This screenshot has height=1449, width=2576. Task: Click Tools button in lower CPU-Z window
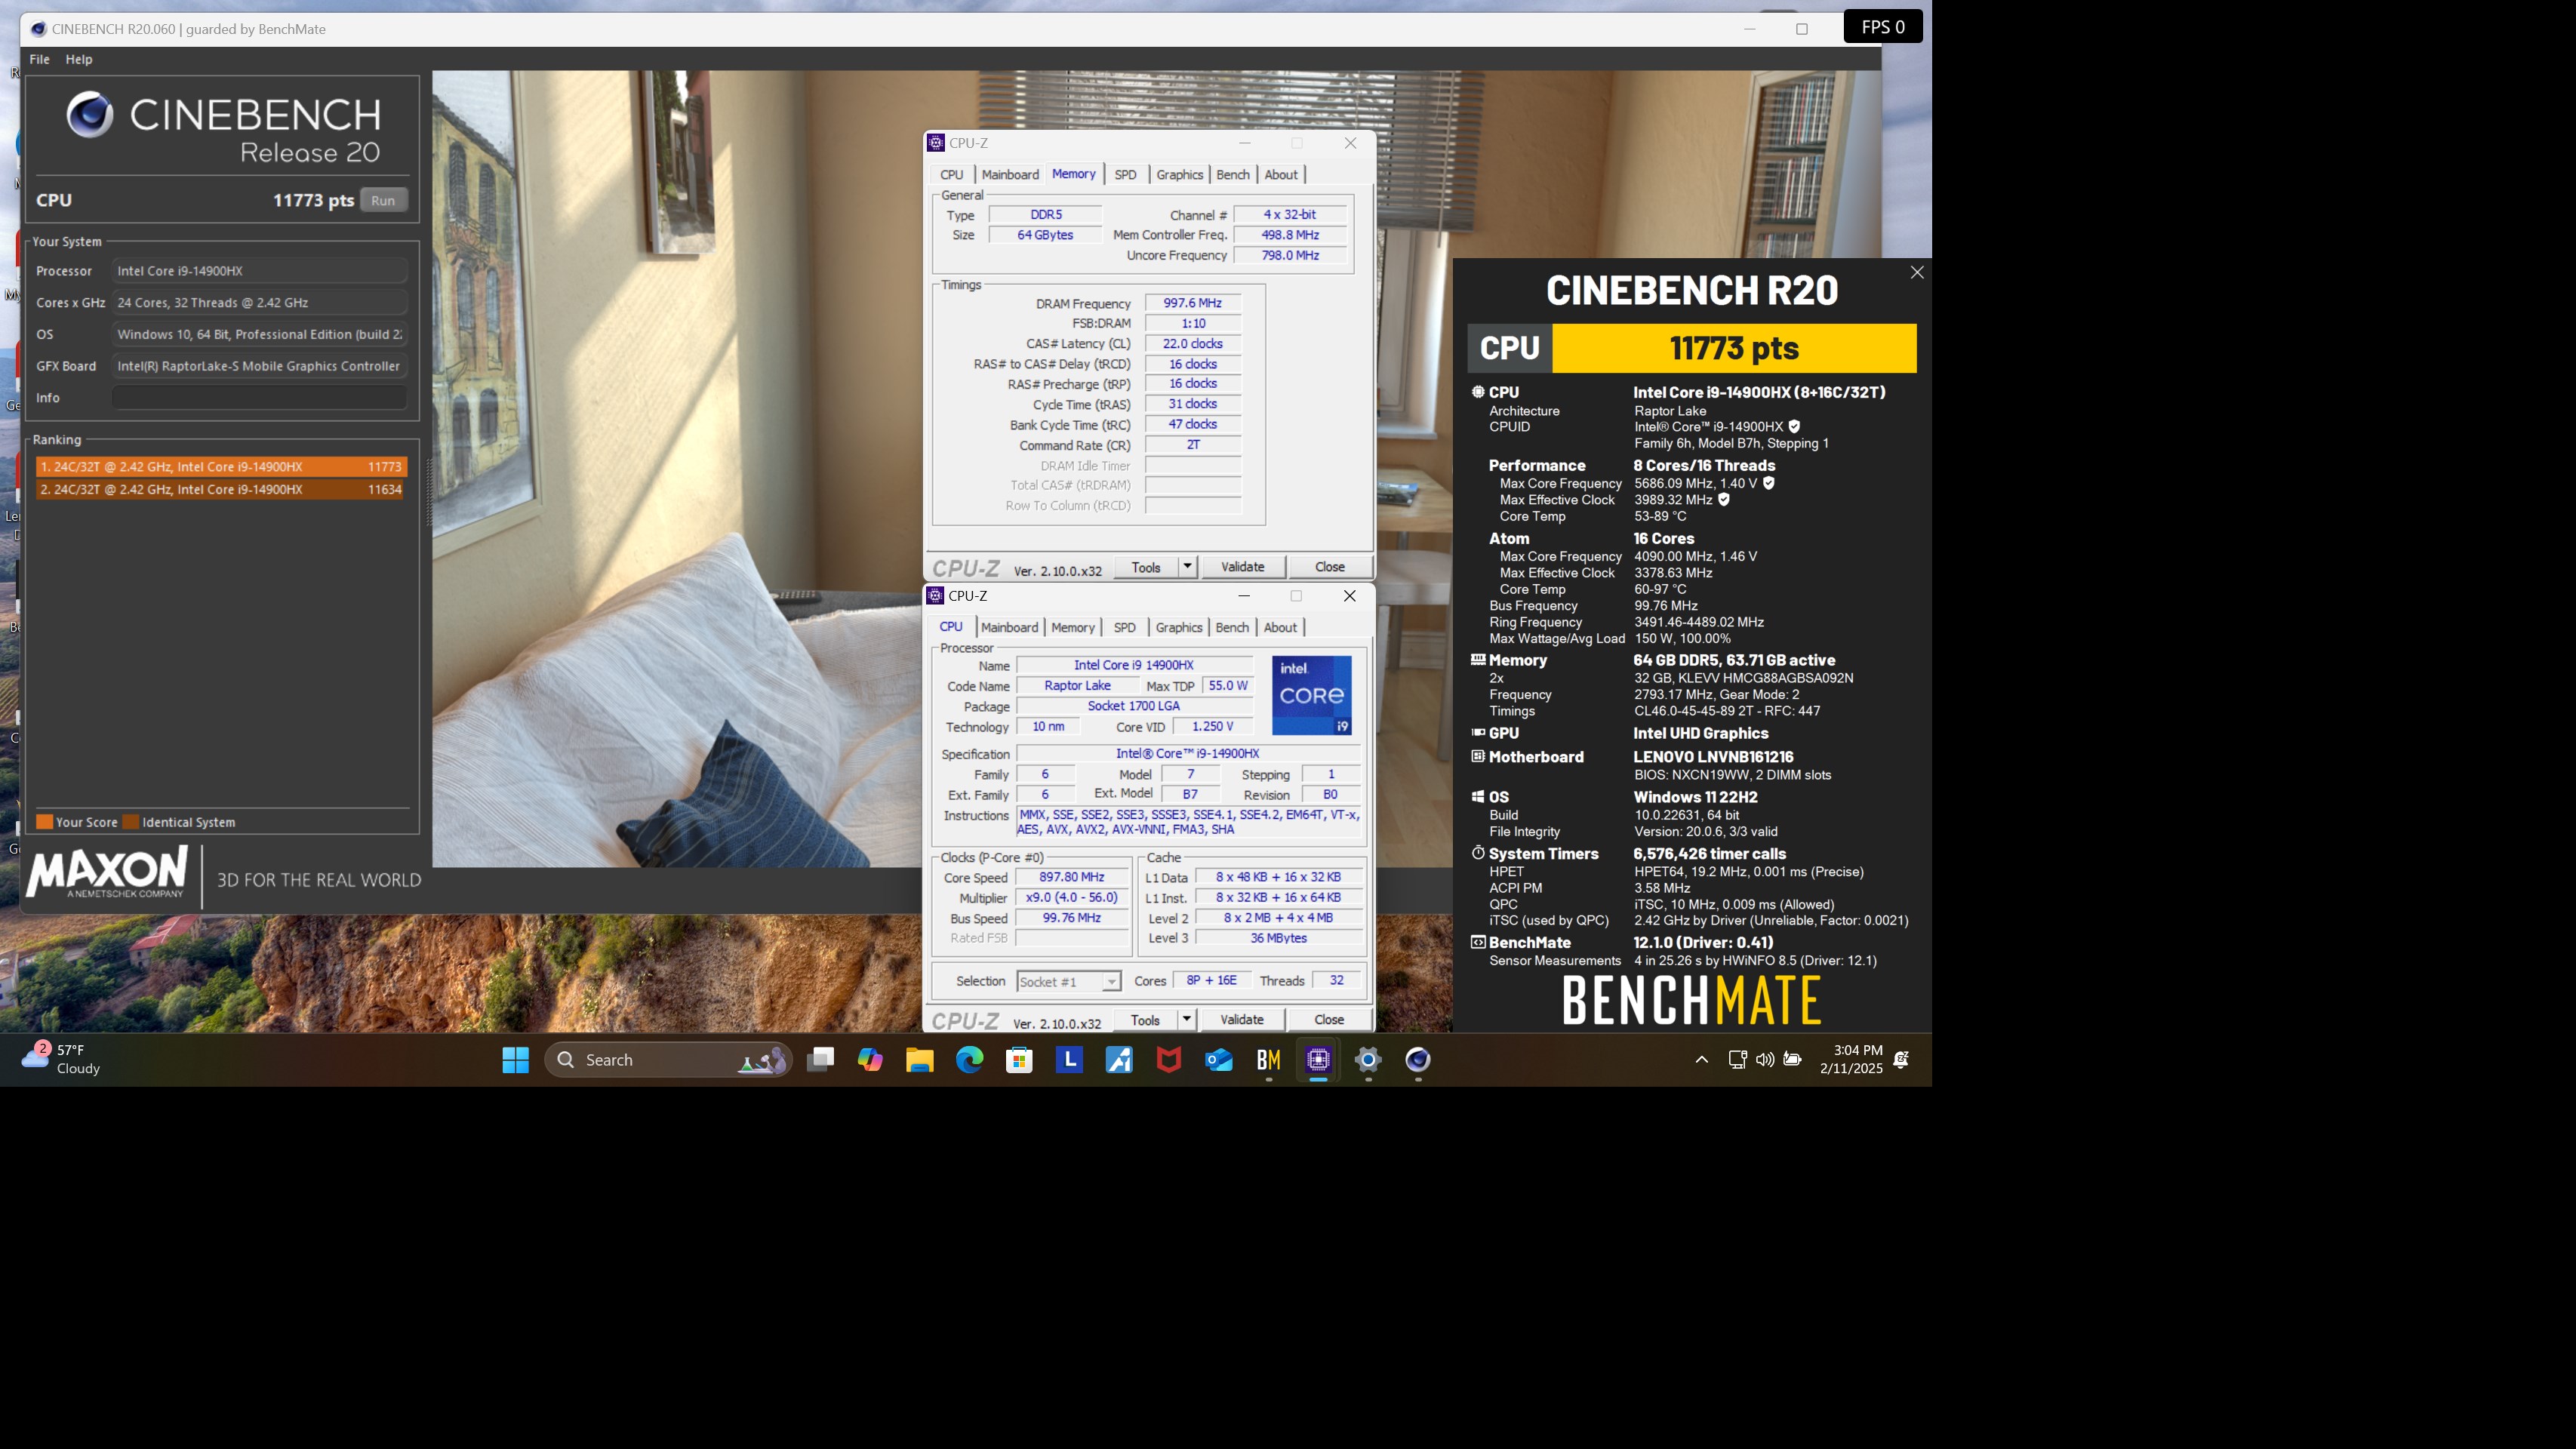coord(1145,1020)
